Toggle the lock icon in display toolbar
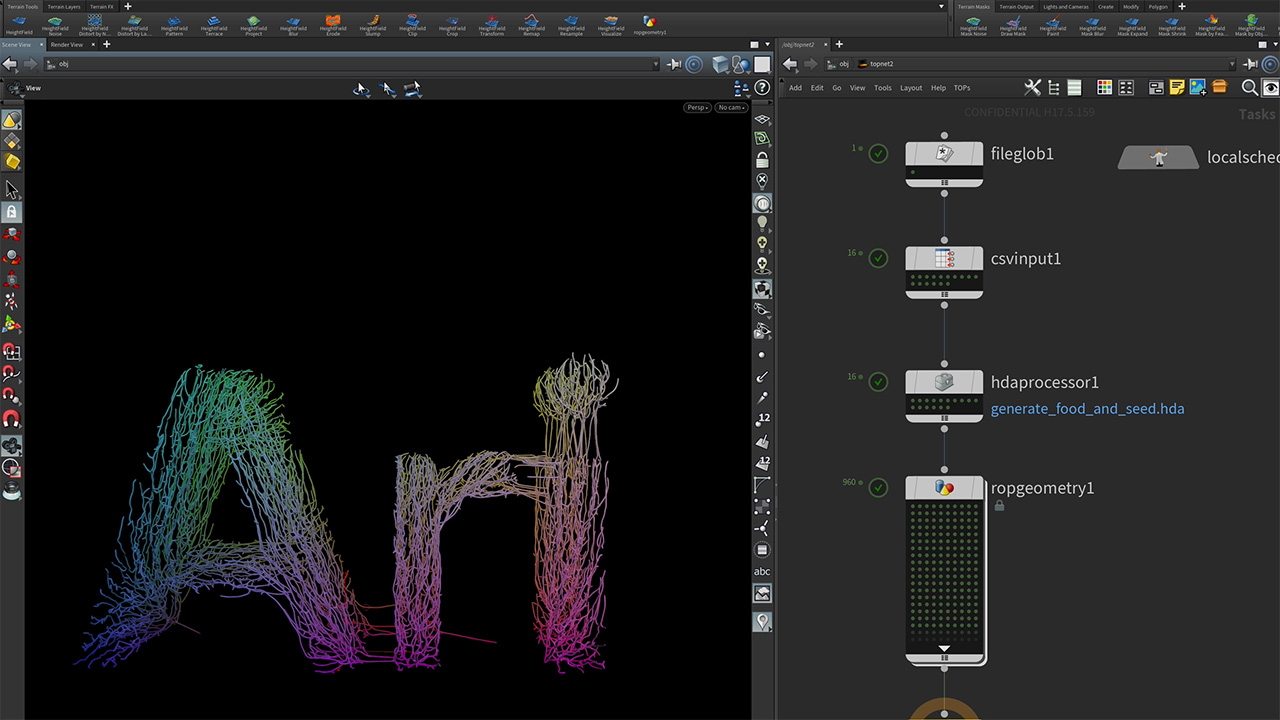This screenshot has width=1280, height=720. (x=762, y=160)
